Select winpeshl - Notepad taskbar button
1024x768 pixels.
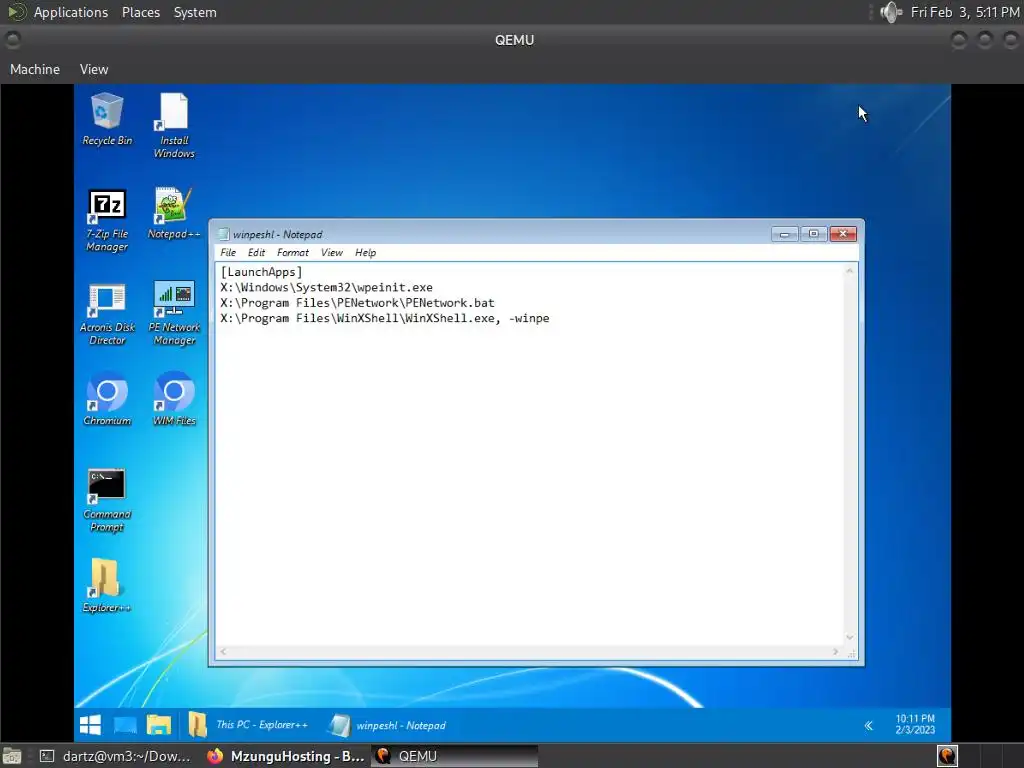pos(388,725)
